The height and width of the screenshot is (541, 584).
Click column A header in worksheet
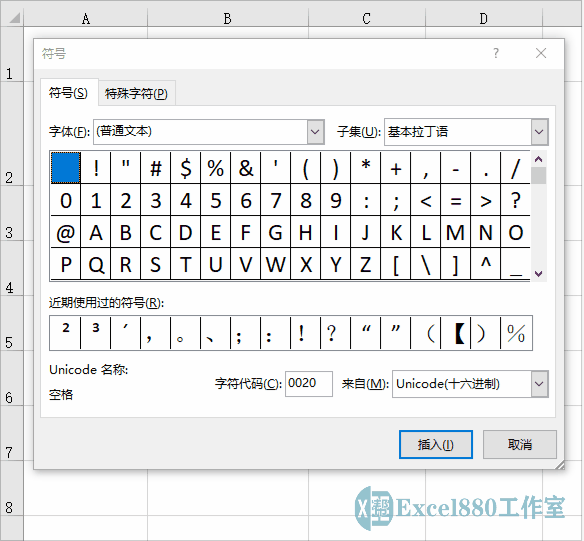[x=86, y=18]
